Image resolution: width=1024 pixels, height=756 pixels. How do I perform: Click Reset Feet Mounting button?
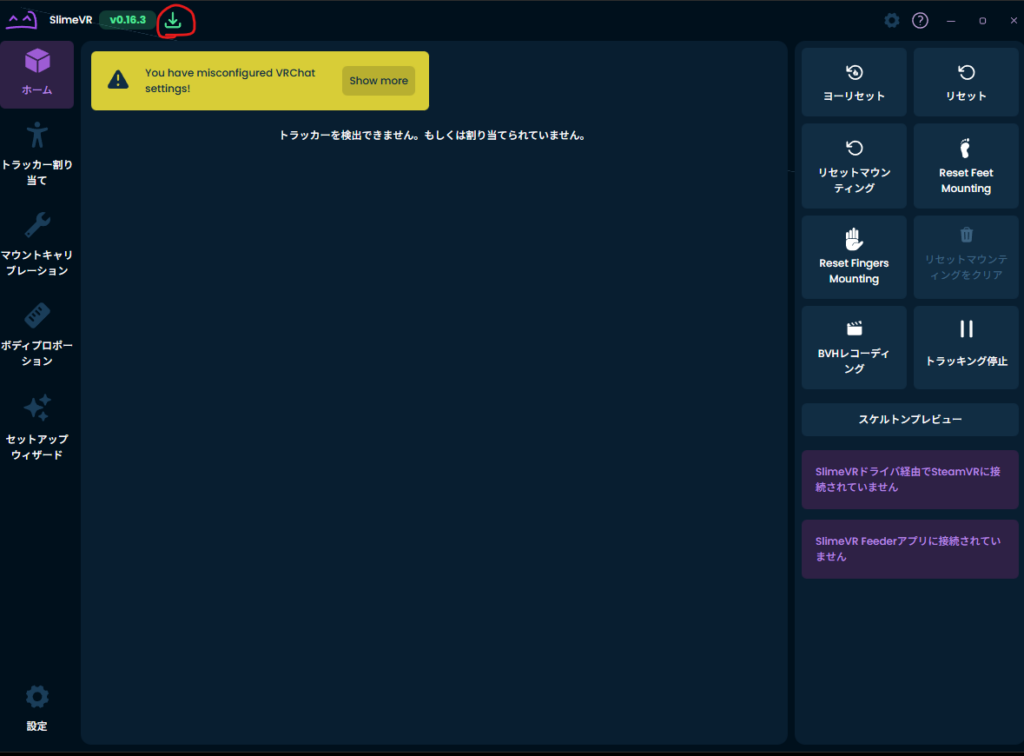pos(965,165)
